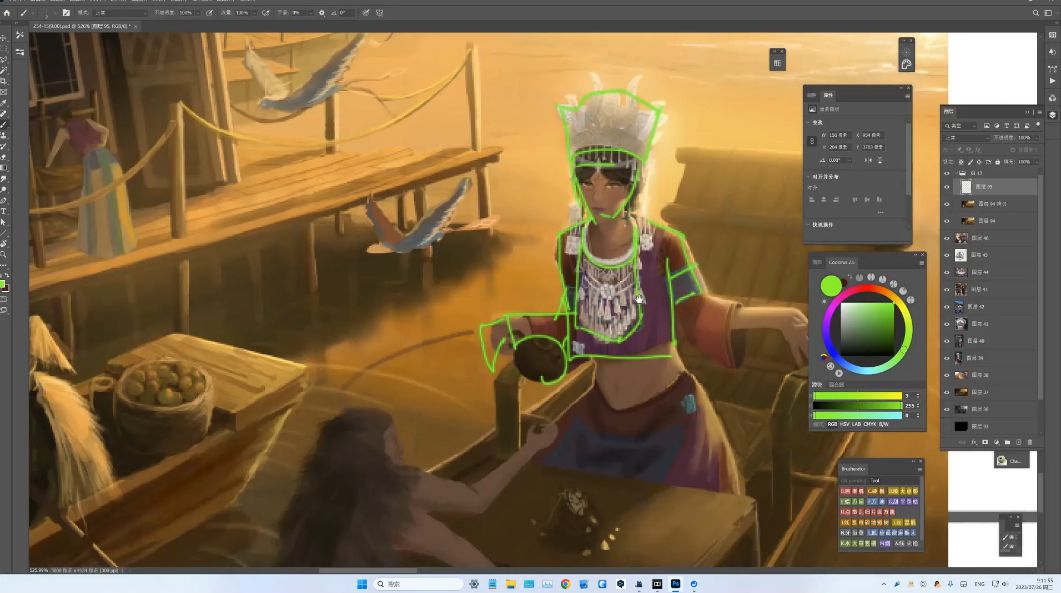Select the Type tool in the toolbar
1061x593 pixels.
tap(4, 211)
